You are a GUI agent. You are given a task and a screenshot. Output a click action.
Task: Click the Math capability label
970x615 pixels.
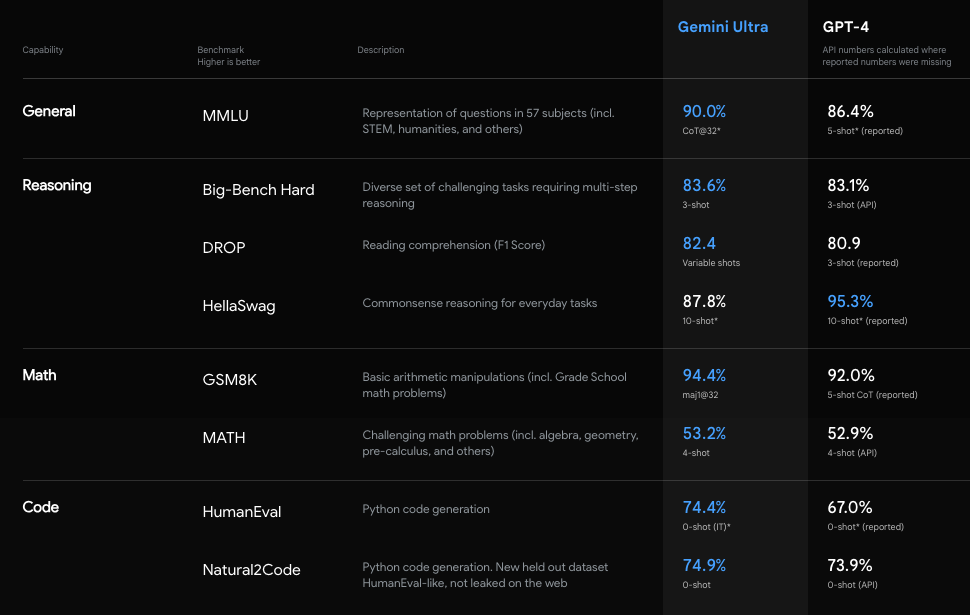40,375
